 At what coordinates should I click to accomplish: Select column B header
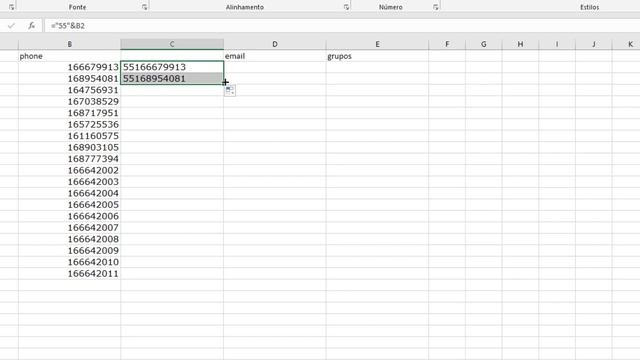point(69,44)
